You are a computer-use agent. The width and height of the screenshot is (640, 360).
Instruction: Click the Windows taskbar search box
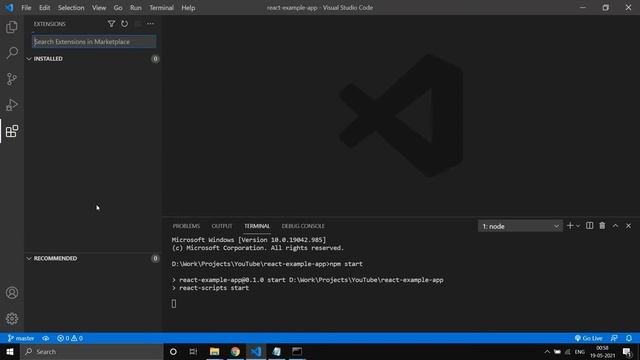point(92,351)
